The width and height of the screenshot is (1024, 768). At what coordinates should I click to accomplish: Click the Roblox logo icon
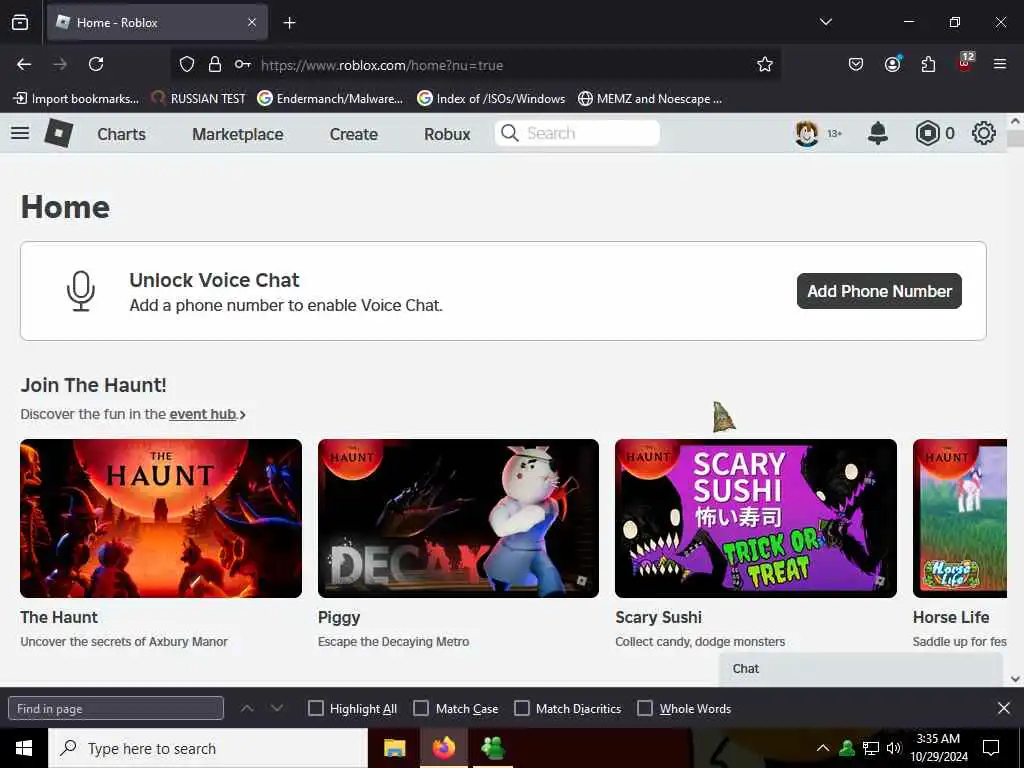(59, 133)
